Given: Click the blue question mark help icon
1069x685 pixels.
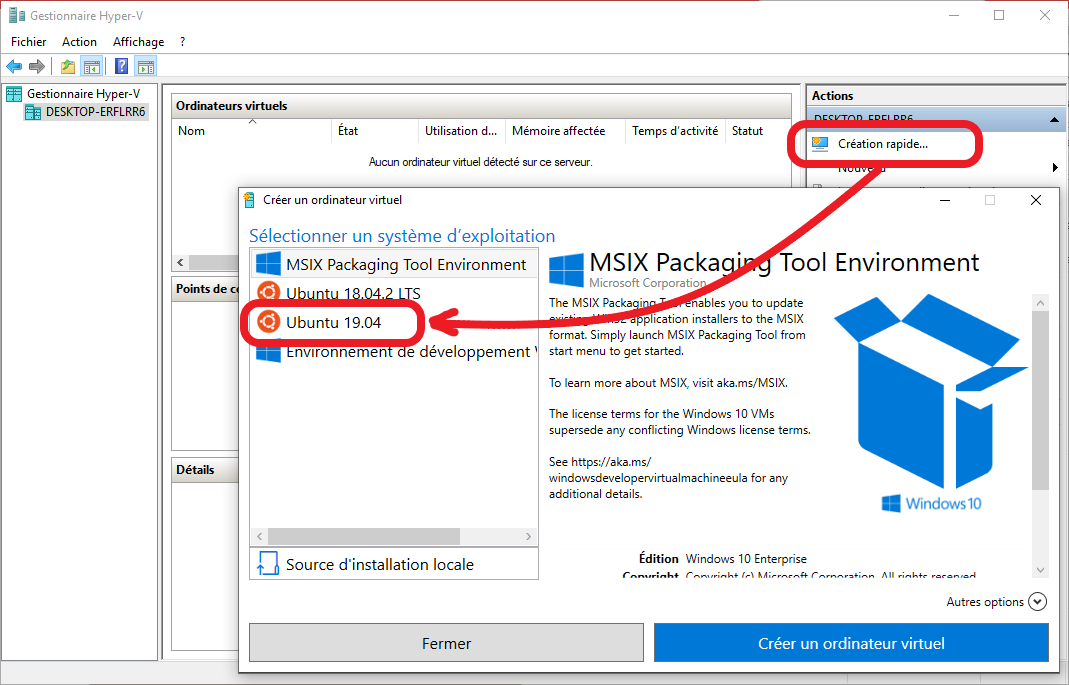Looking at the screenshot, I should (121, 67).
